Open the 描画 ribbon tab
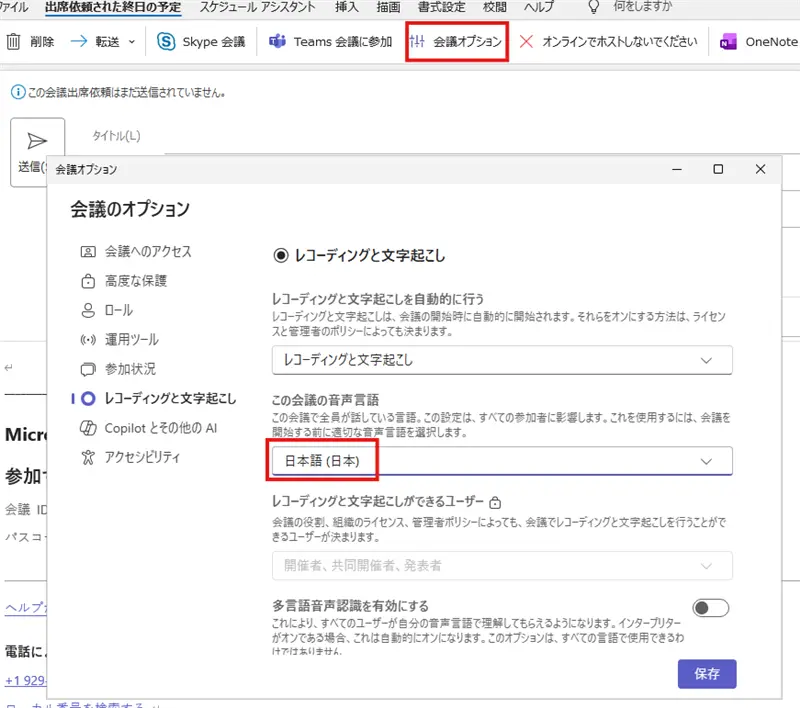The image size is (800, 708). click(x=388, y=7)
